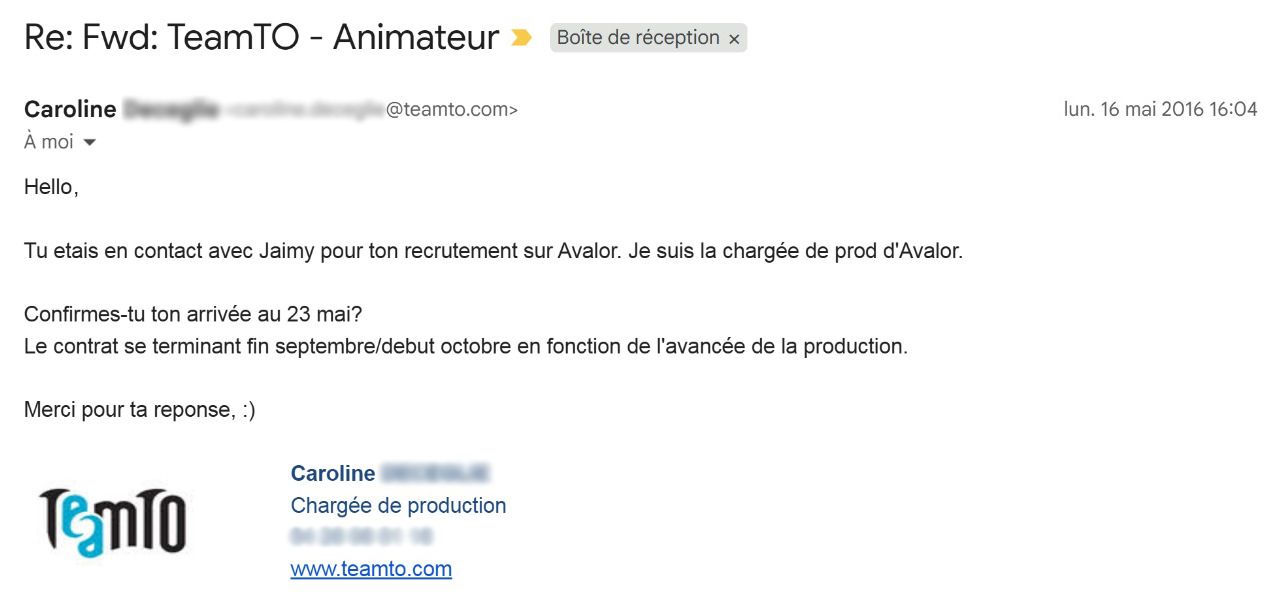Click the À moi recipient text
The width and height of the screenshot is (1285, 606).
pos(49,142)
